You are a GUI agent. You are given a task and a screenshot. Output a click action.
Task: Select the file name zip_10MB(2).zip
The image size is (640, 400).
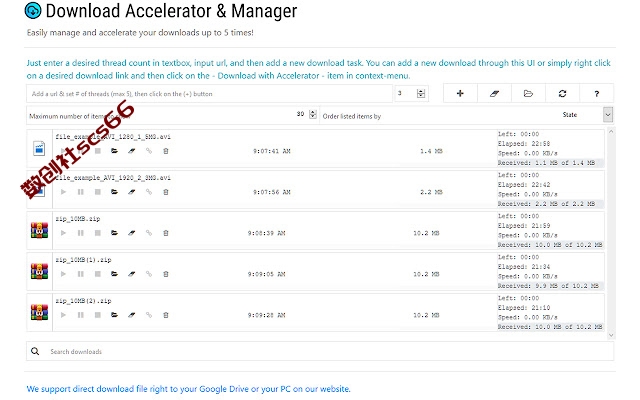[83, 301]
